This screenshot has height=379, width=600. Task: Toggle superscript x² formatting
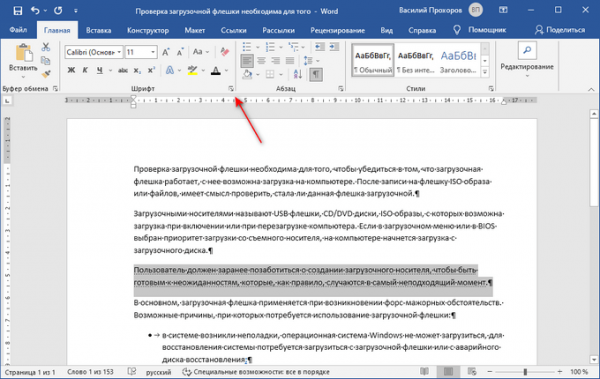tap(152, 70)
